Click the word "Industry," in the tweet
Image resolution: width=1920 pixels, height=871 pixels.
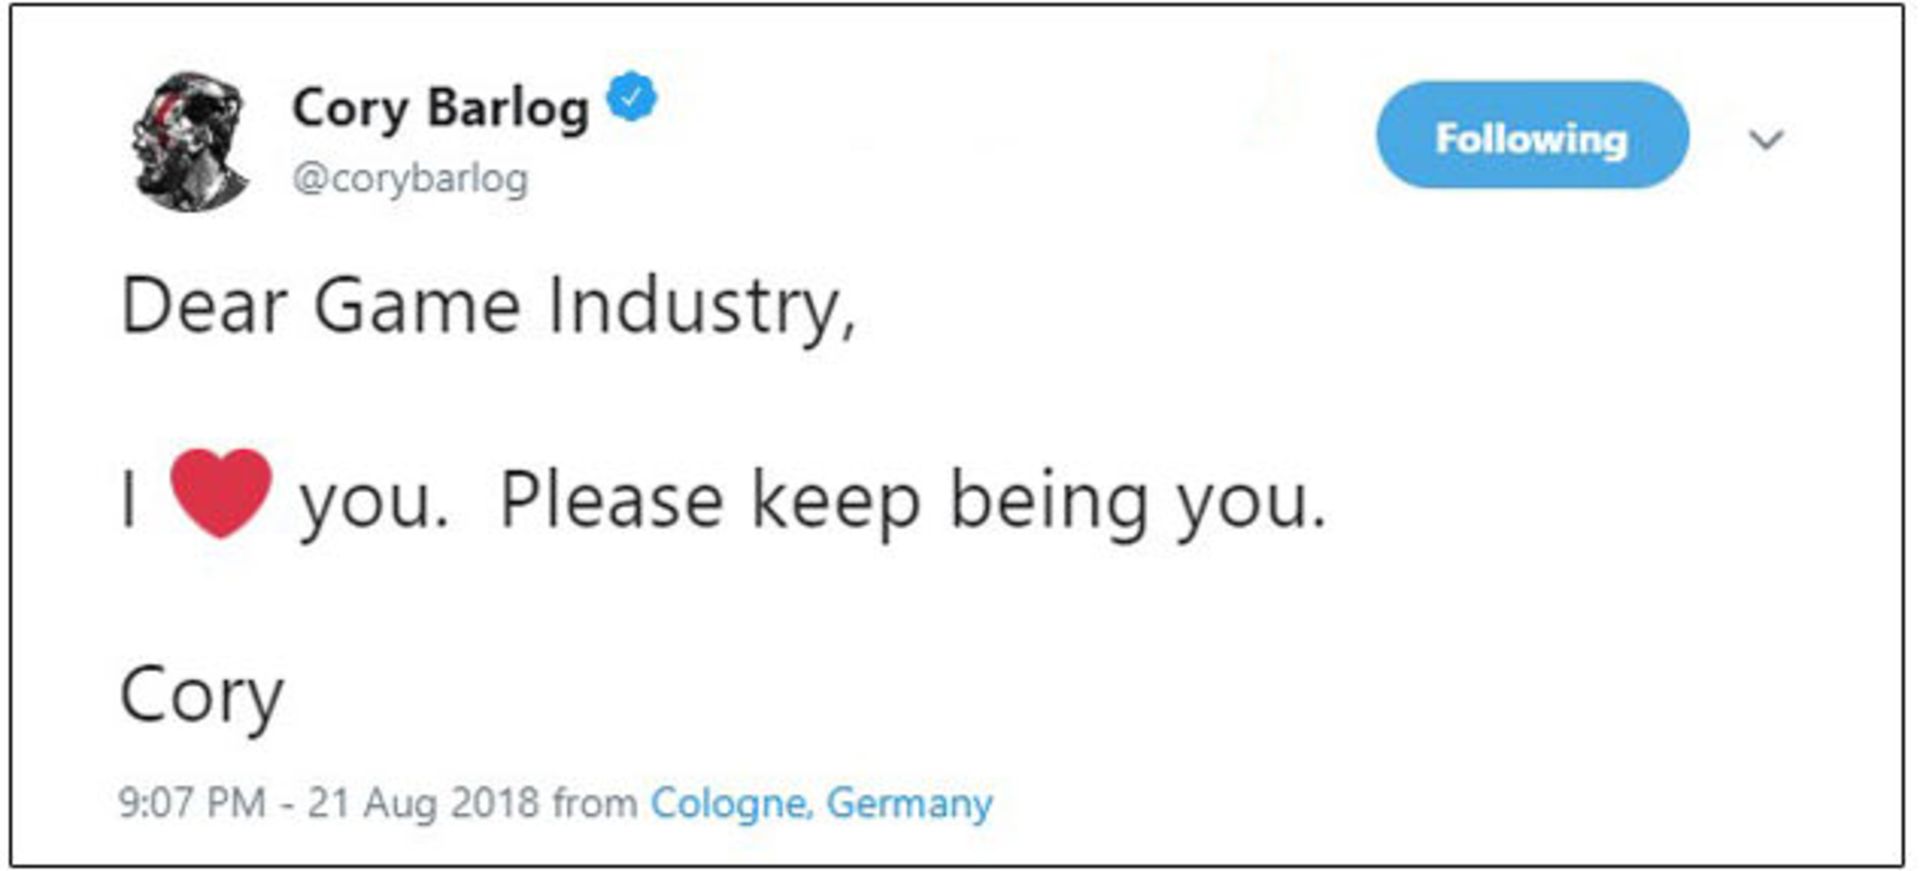pyautogui.click(x=702, y=307)
